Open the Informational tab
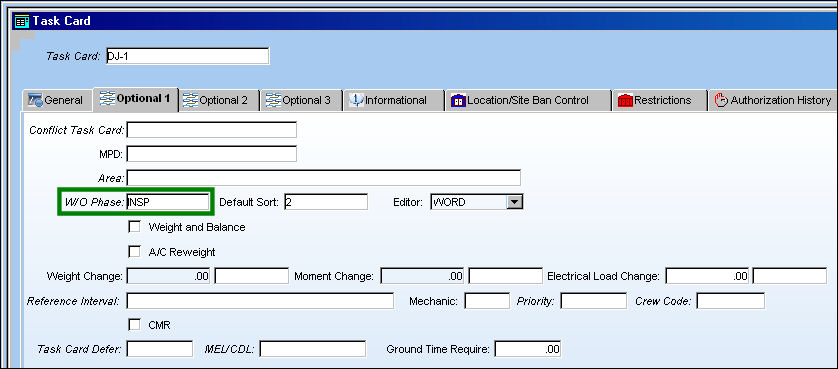The image size is (838, 369). coord(393,100)
